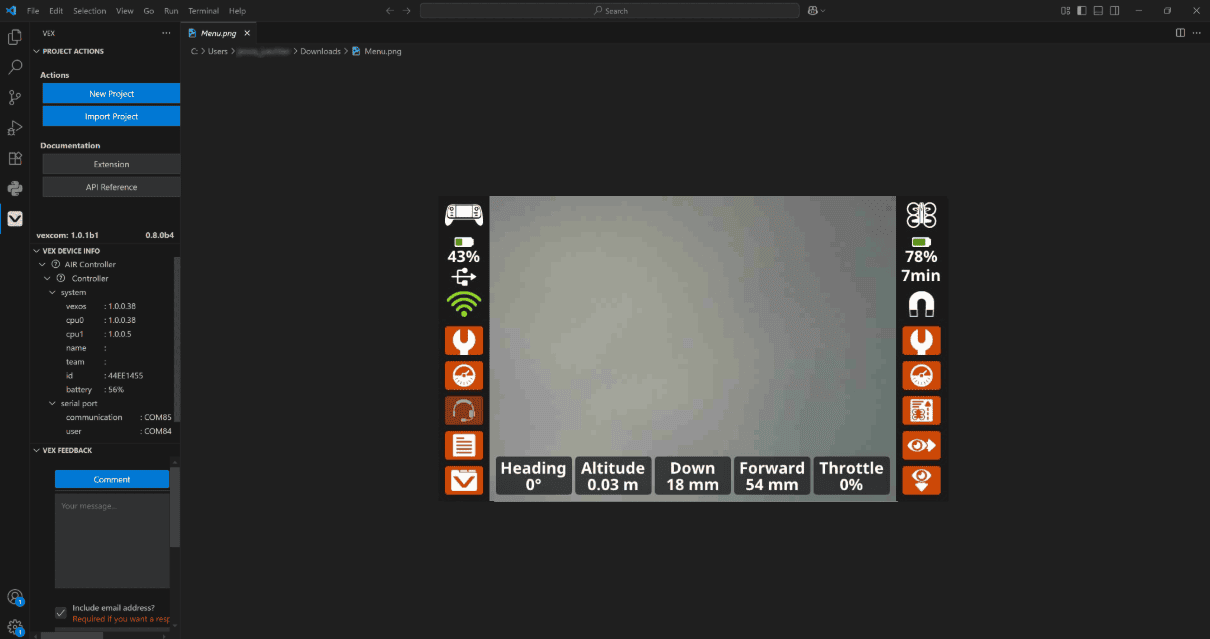1210x639 pixels.
Task: Enable the headset audio toggle
Action: [x=464, y=410]
